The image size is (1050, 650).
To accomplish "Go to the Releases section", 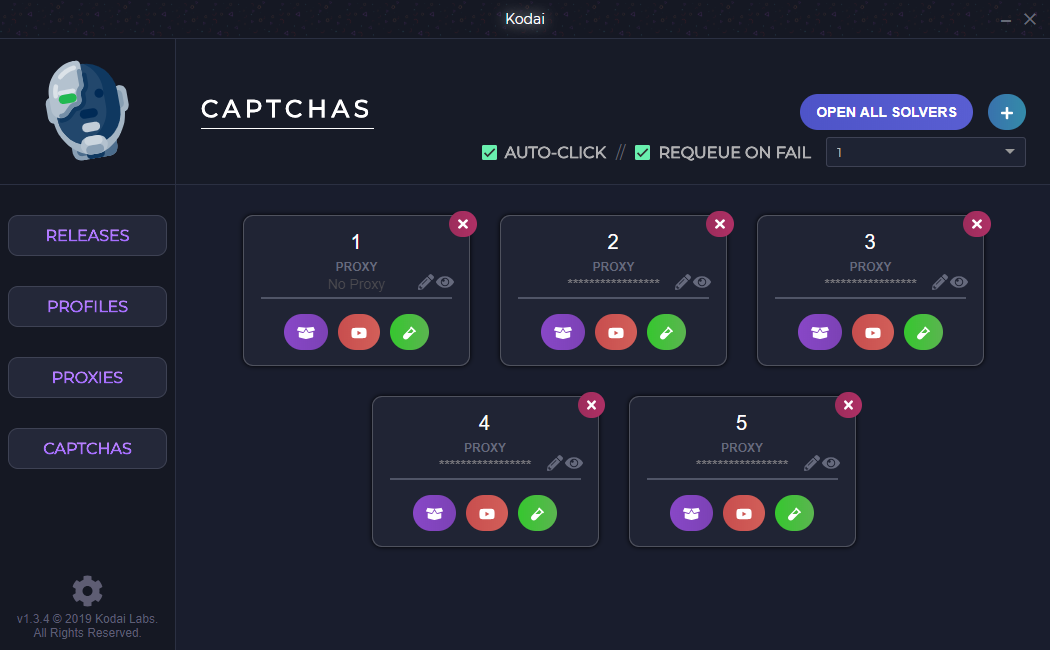I will pos(88,236).
